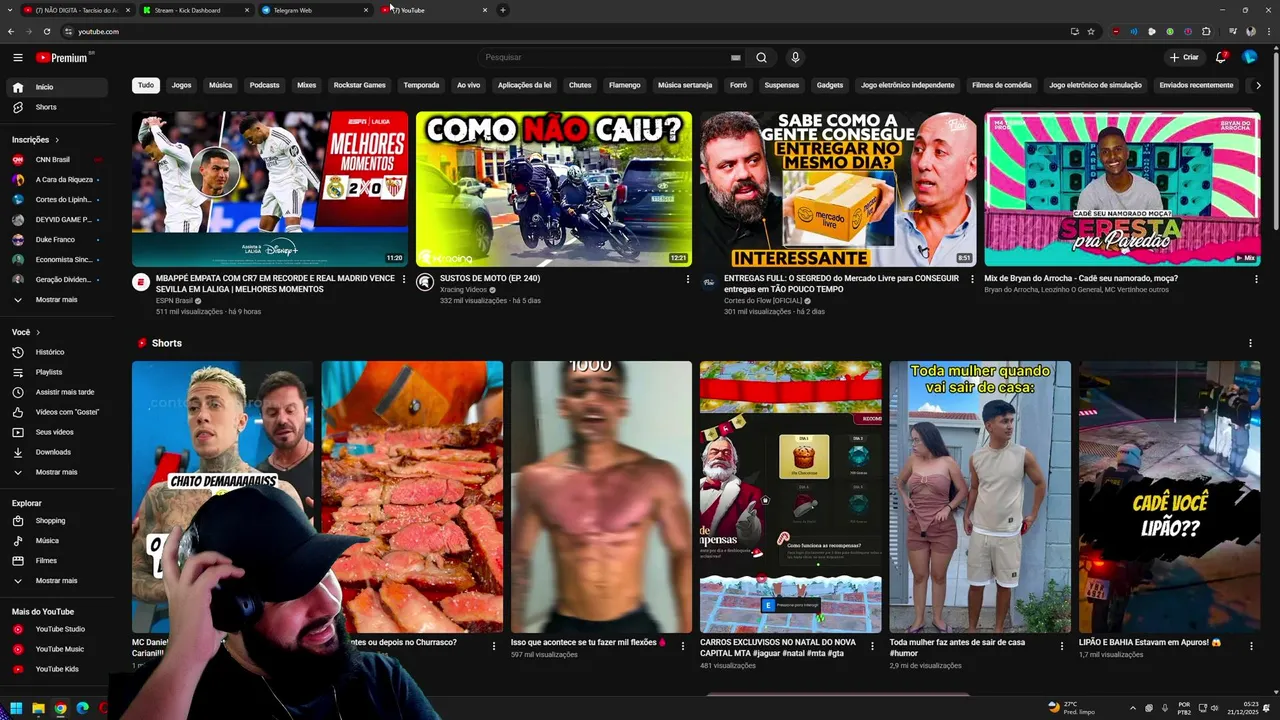The width and height of the screenshot is (1280, 720).
Task: Expand Mostrar mais under Explorar
Action: tap(59, 581)
